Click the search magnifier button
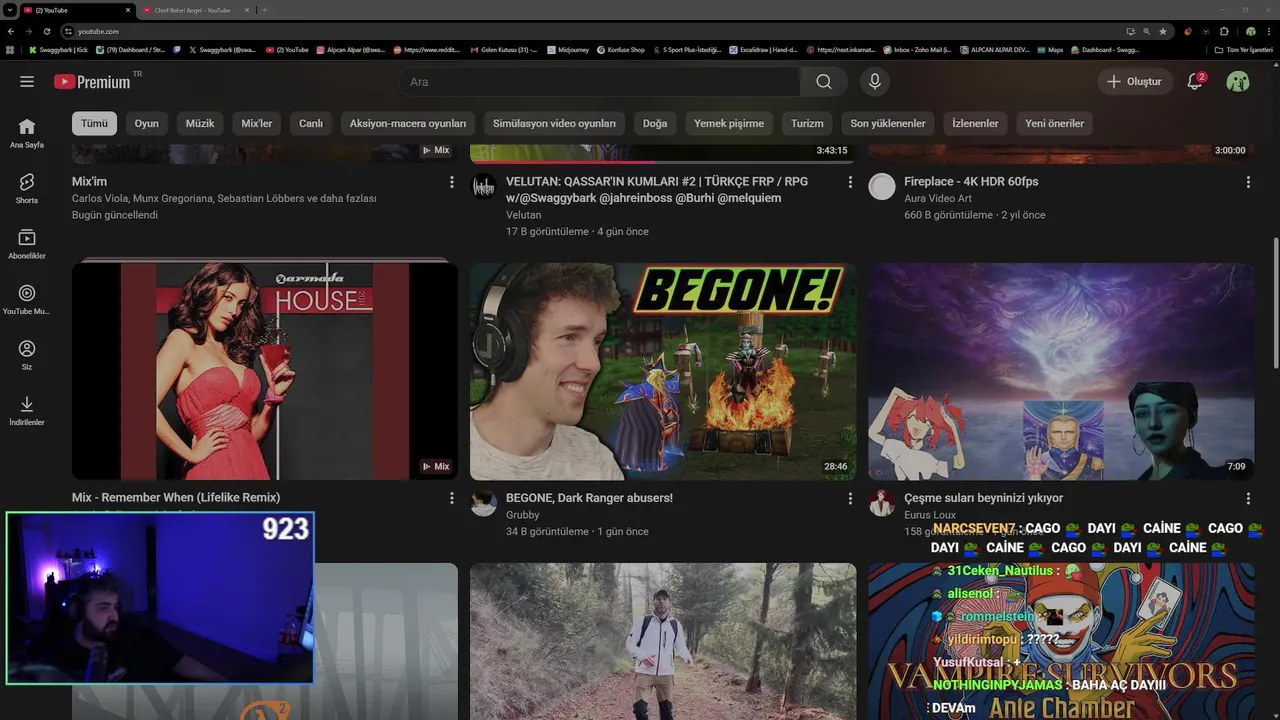The image size is (1280, 720). pyautogui.click(x=823, y=82)
